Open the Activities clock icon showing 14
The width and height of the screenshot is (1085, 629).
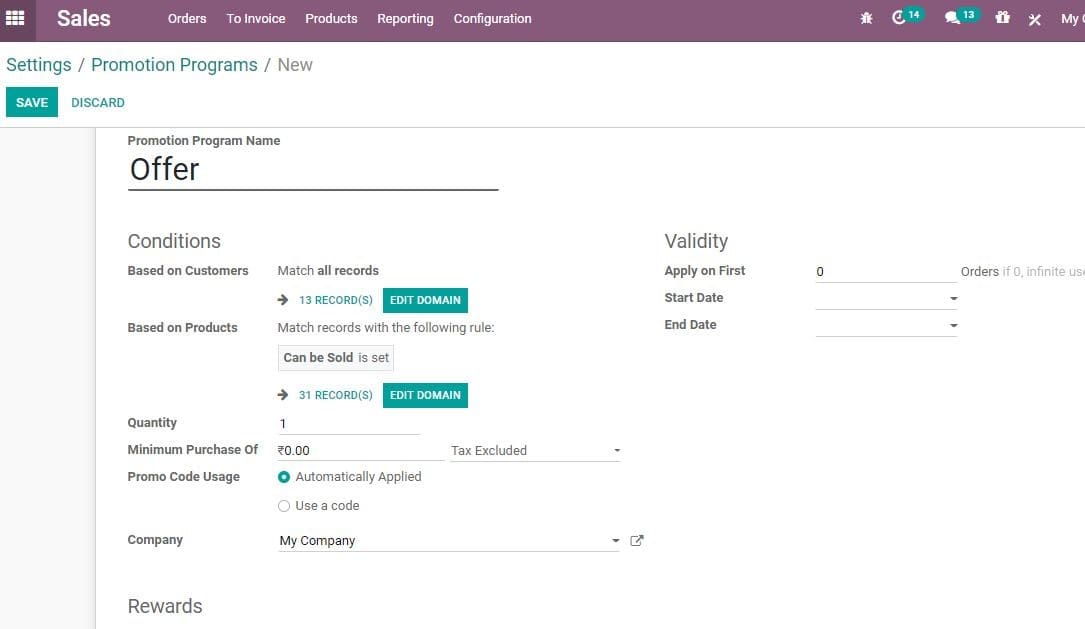point(901,18)
